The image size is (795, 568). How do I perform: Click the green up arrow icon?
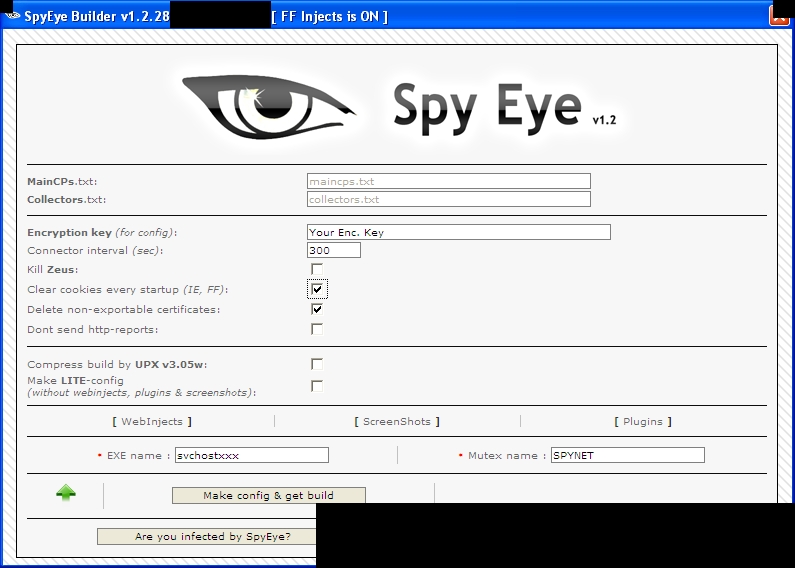pyautogui.click(x=66, y=493)
